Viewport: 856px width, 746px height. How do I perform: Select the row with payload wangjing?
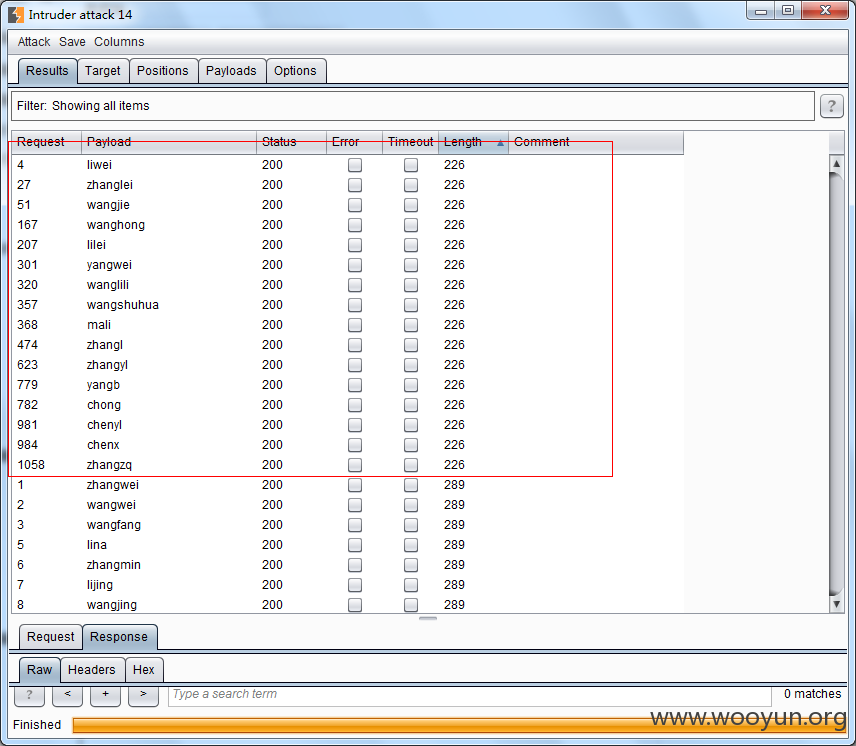[x=347, y=605]
